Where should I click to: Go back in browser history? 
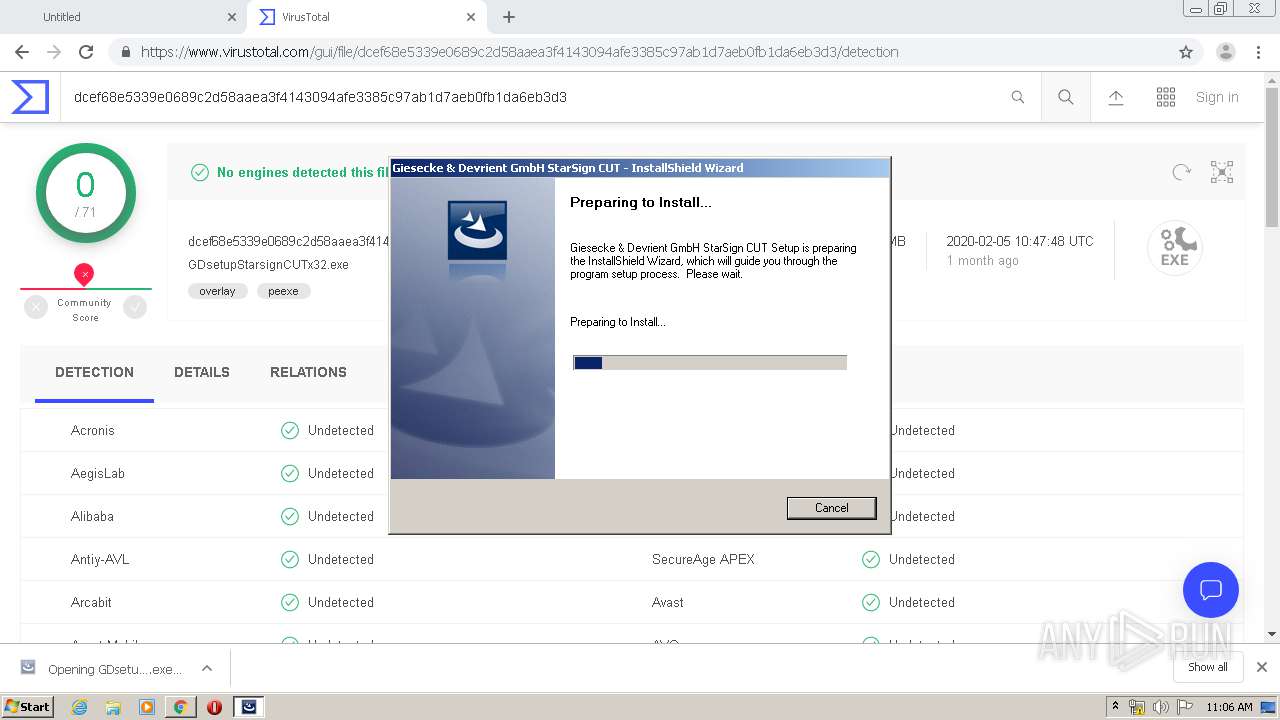click(x=22, y=52)
